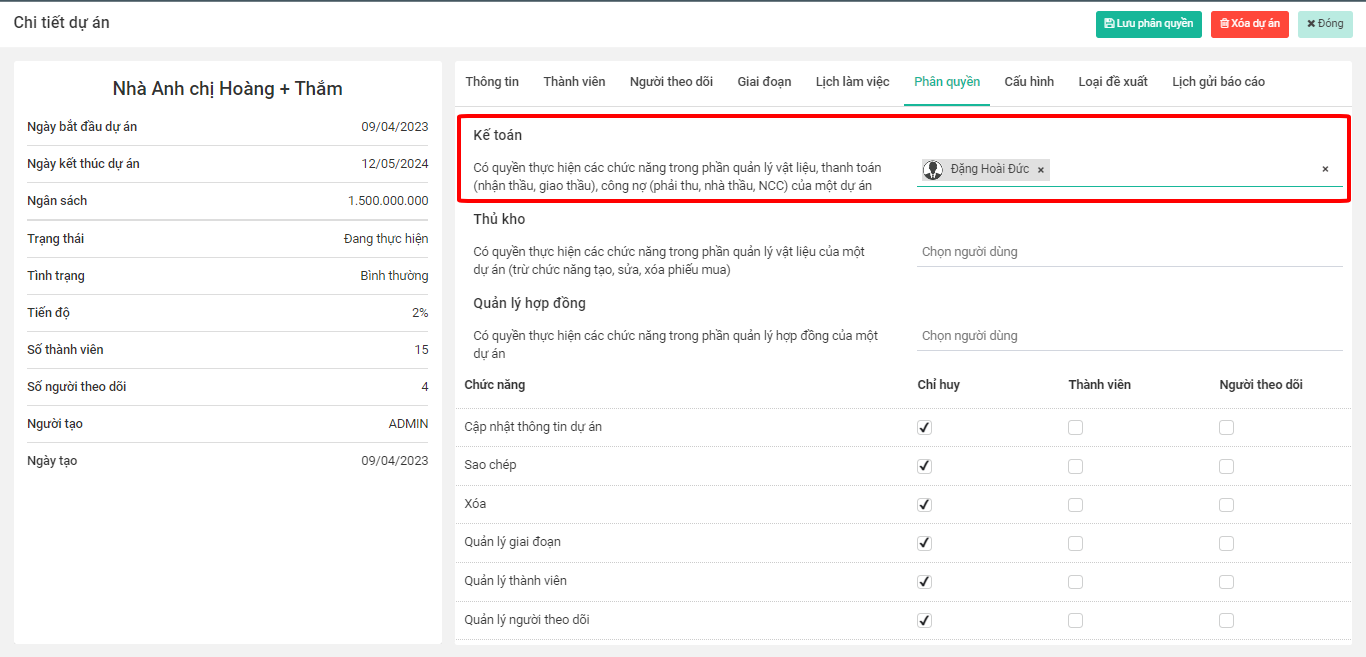Uncheck Chỉ huy for Cập nhật thông tin dự án

click(x=924, y=428)
